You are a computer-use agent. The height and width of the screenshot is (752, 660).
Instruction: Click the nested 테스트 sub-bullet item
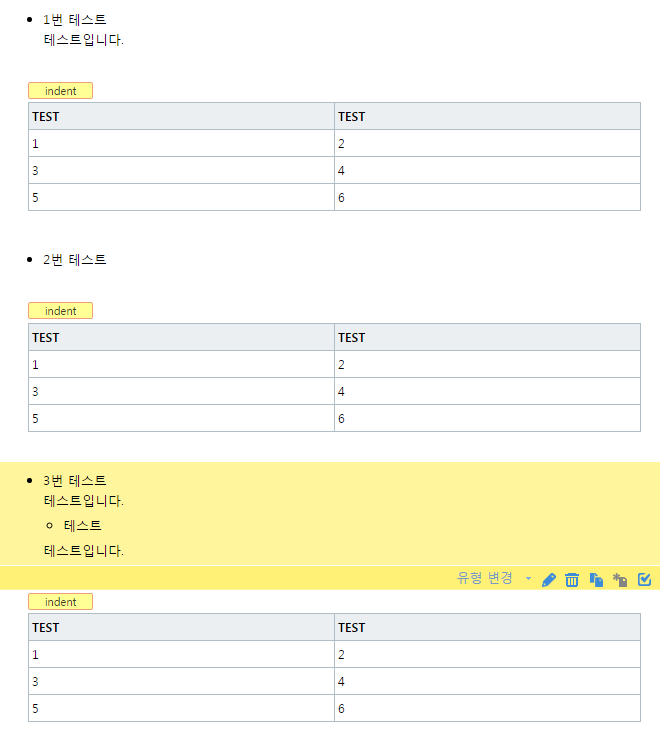pyautogui.click(x=82, y=526)
